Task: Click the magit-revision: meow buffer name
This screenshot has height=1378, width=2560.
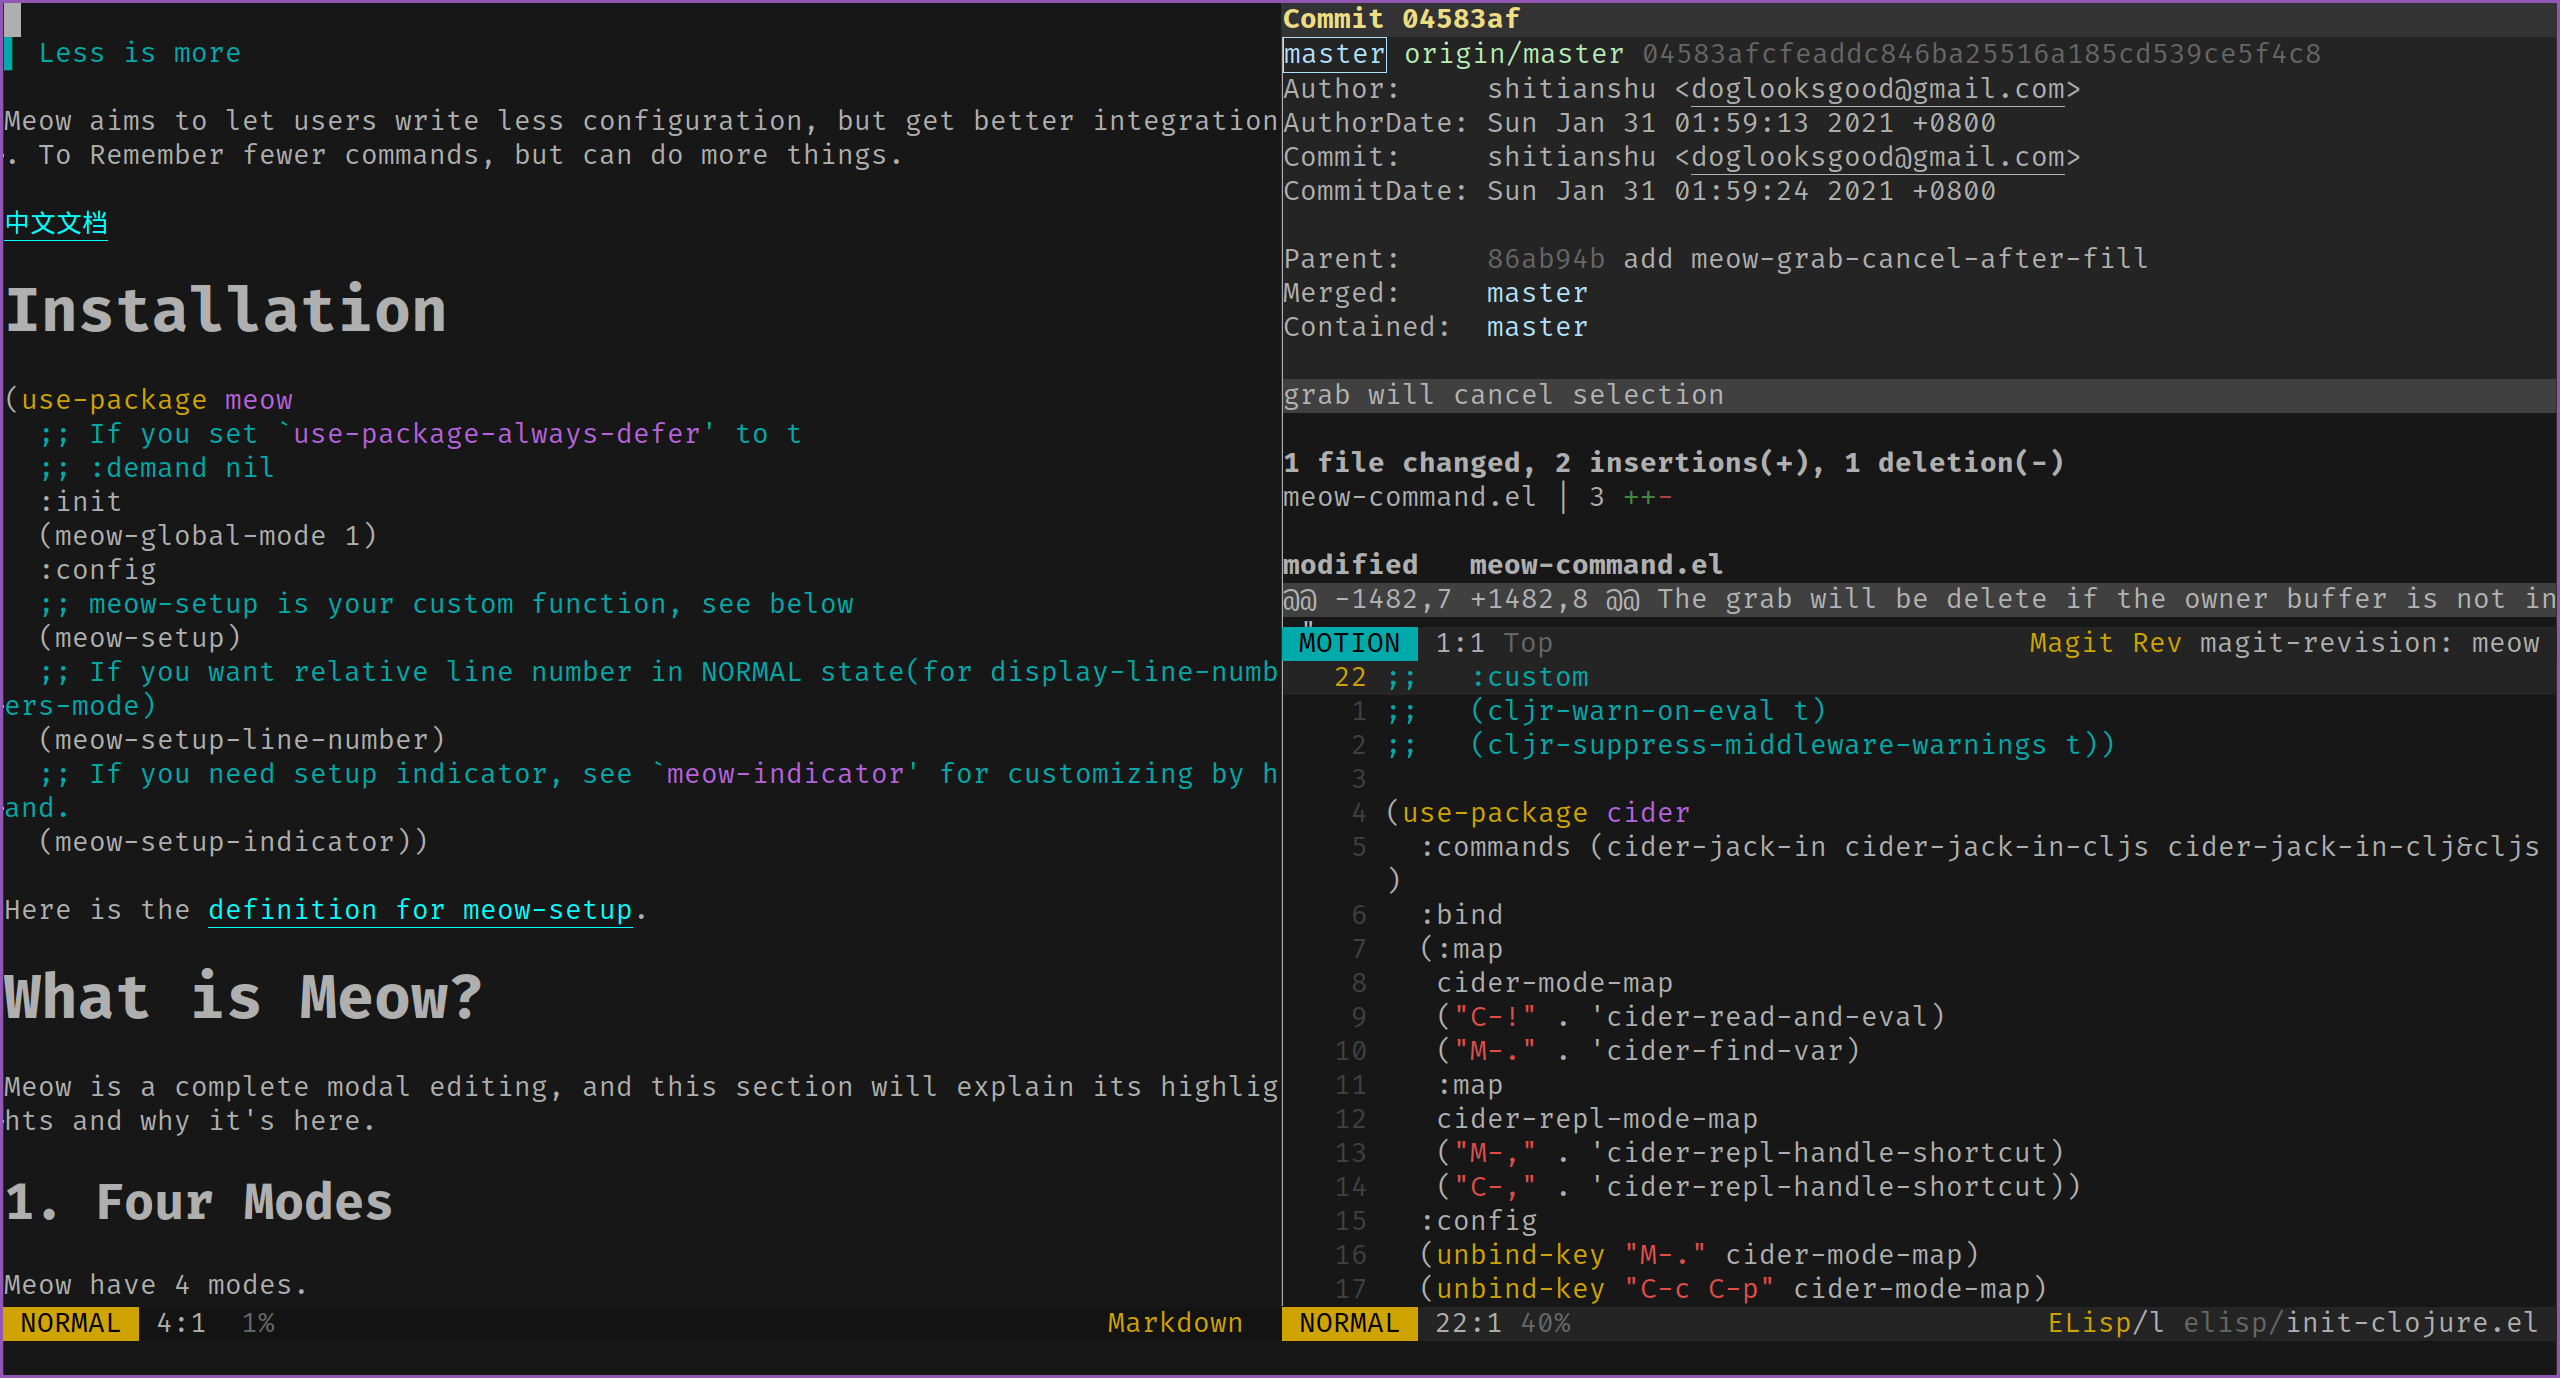Action: (2369, 643)
